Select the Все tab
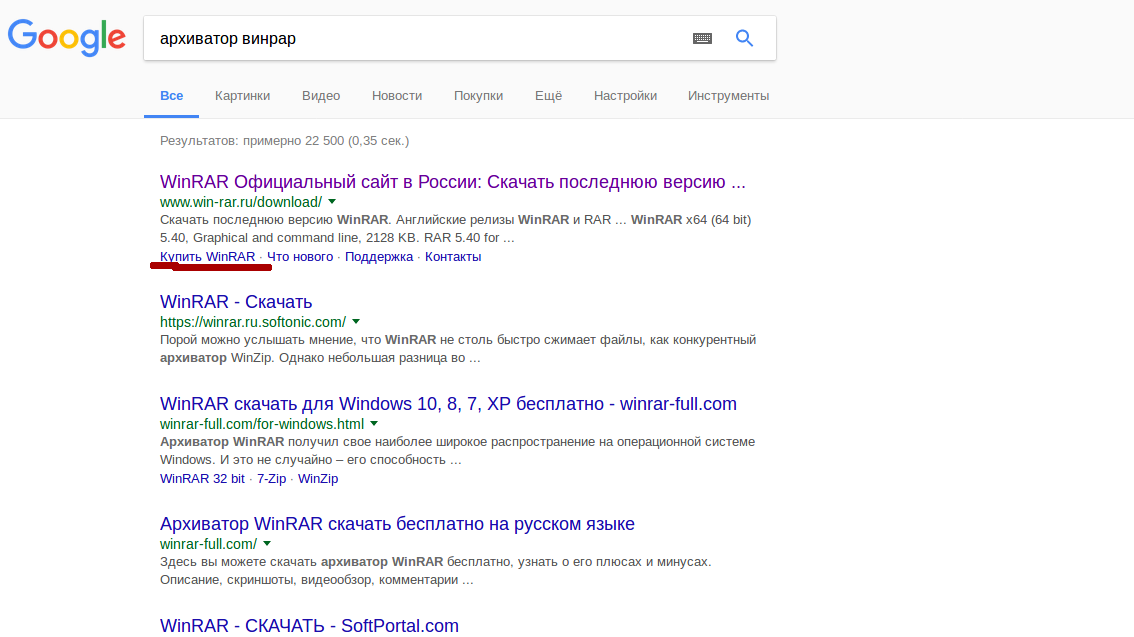This screenshot has height=637, width=1134. (x=171, y=95)
